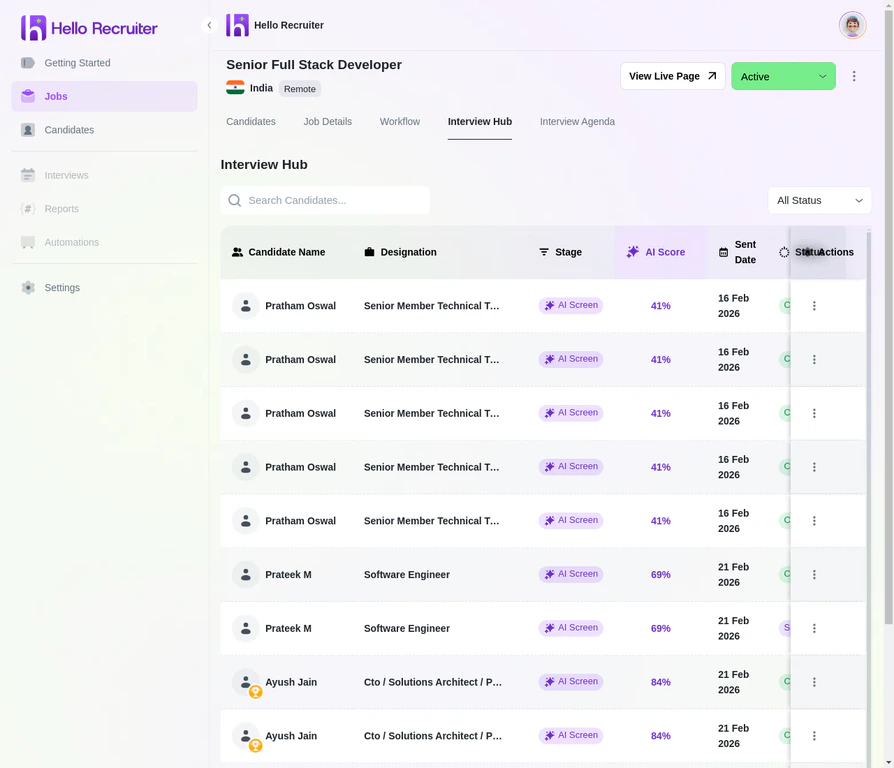This screenshot has width=894, height=768.
Task: Switch to the Job Details tab
Action: tap(327, 121)
